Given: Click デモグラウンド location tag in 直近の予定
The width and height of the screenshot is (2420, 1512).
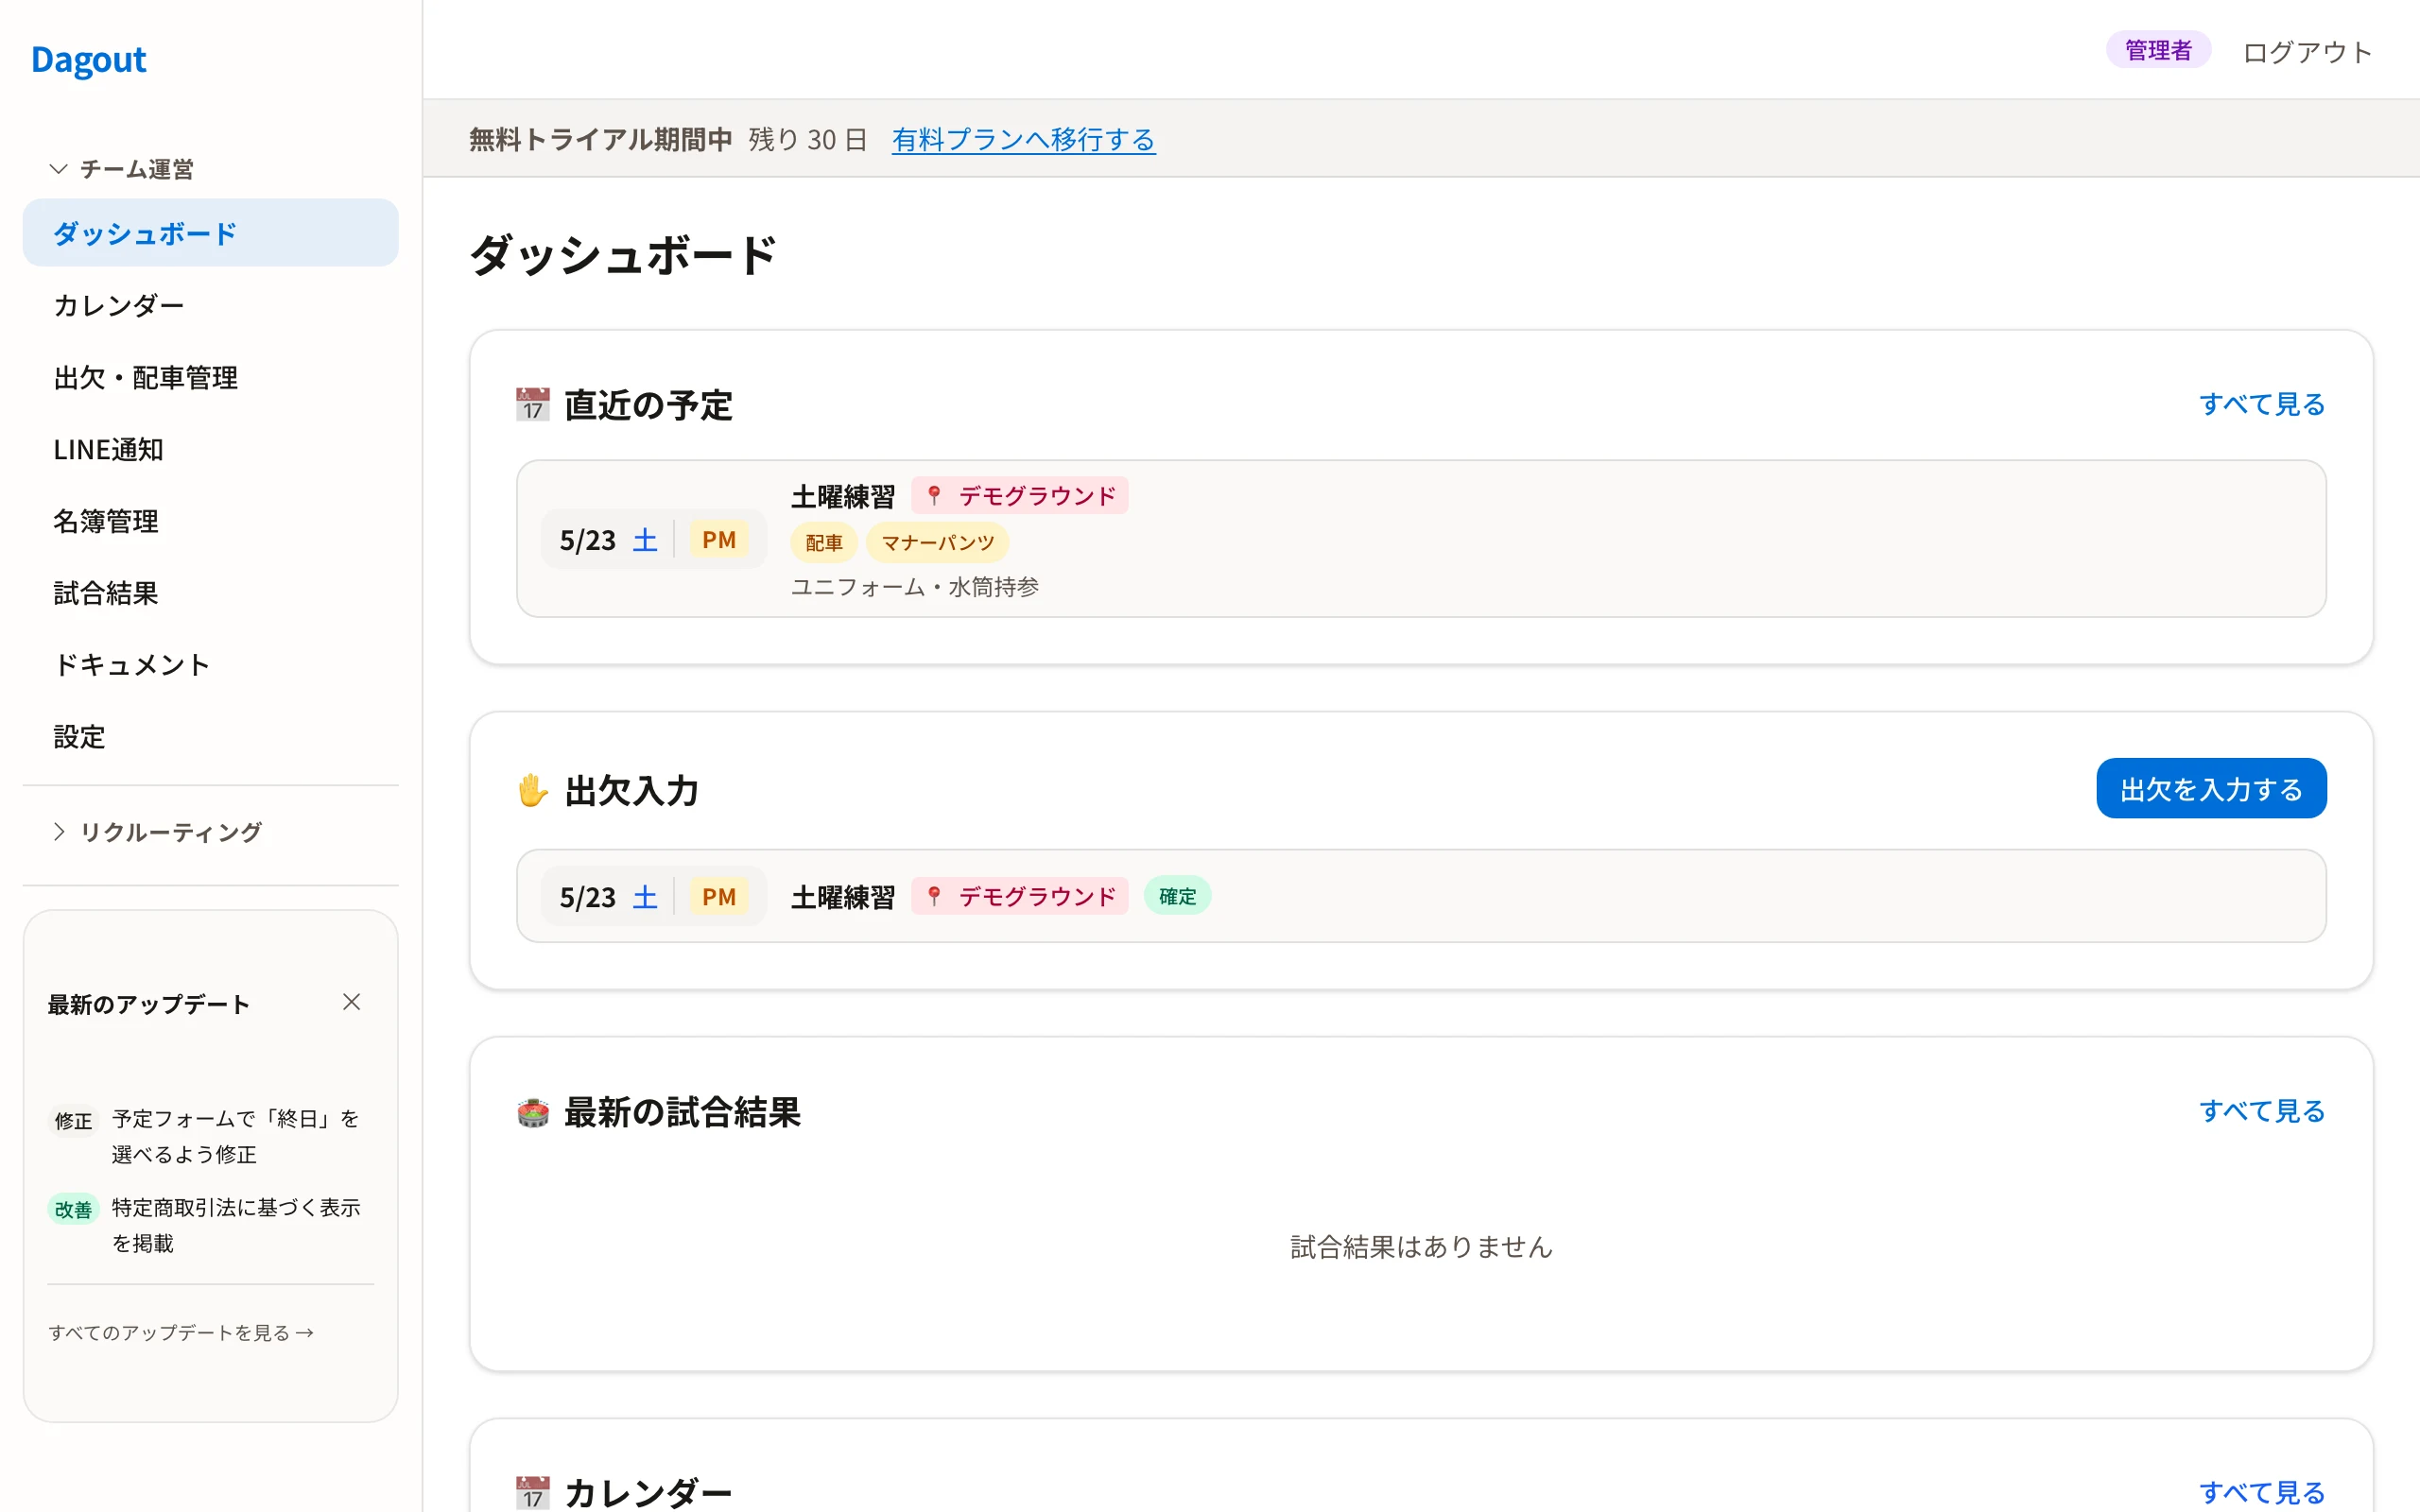Looking at the screenshot, I should [x=1020, y=496].
